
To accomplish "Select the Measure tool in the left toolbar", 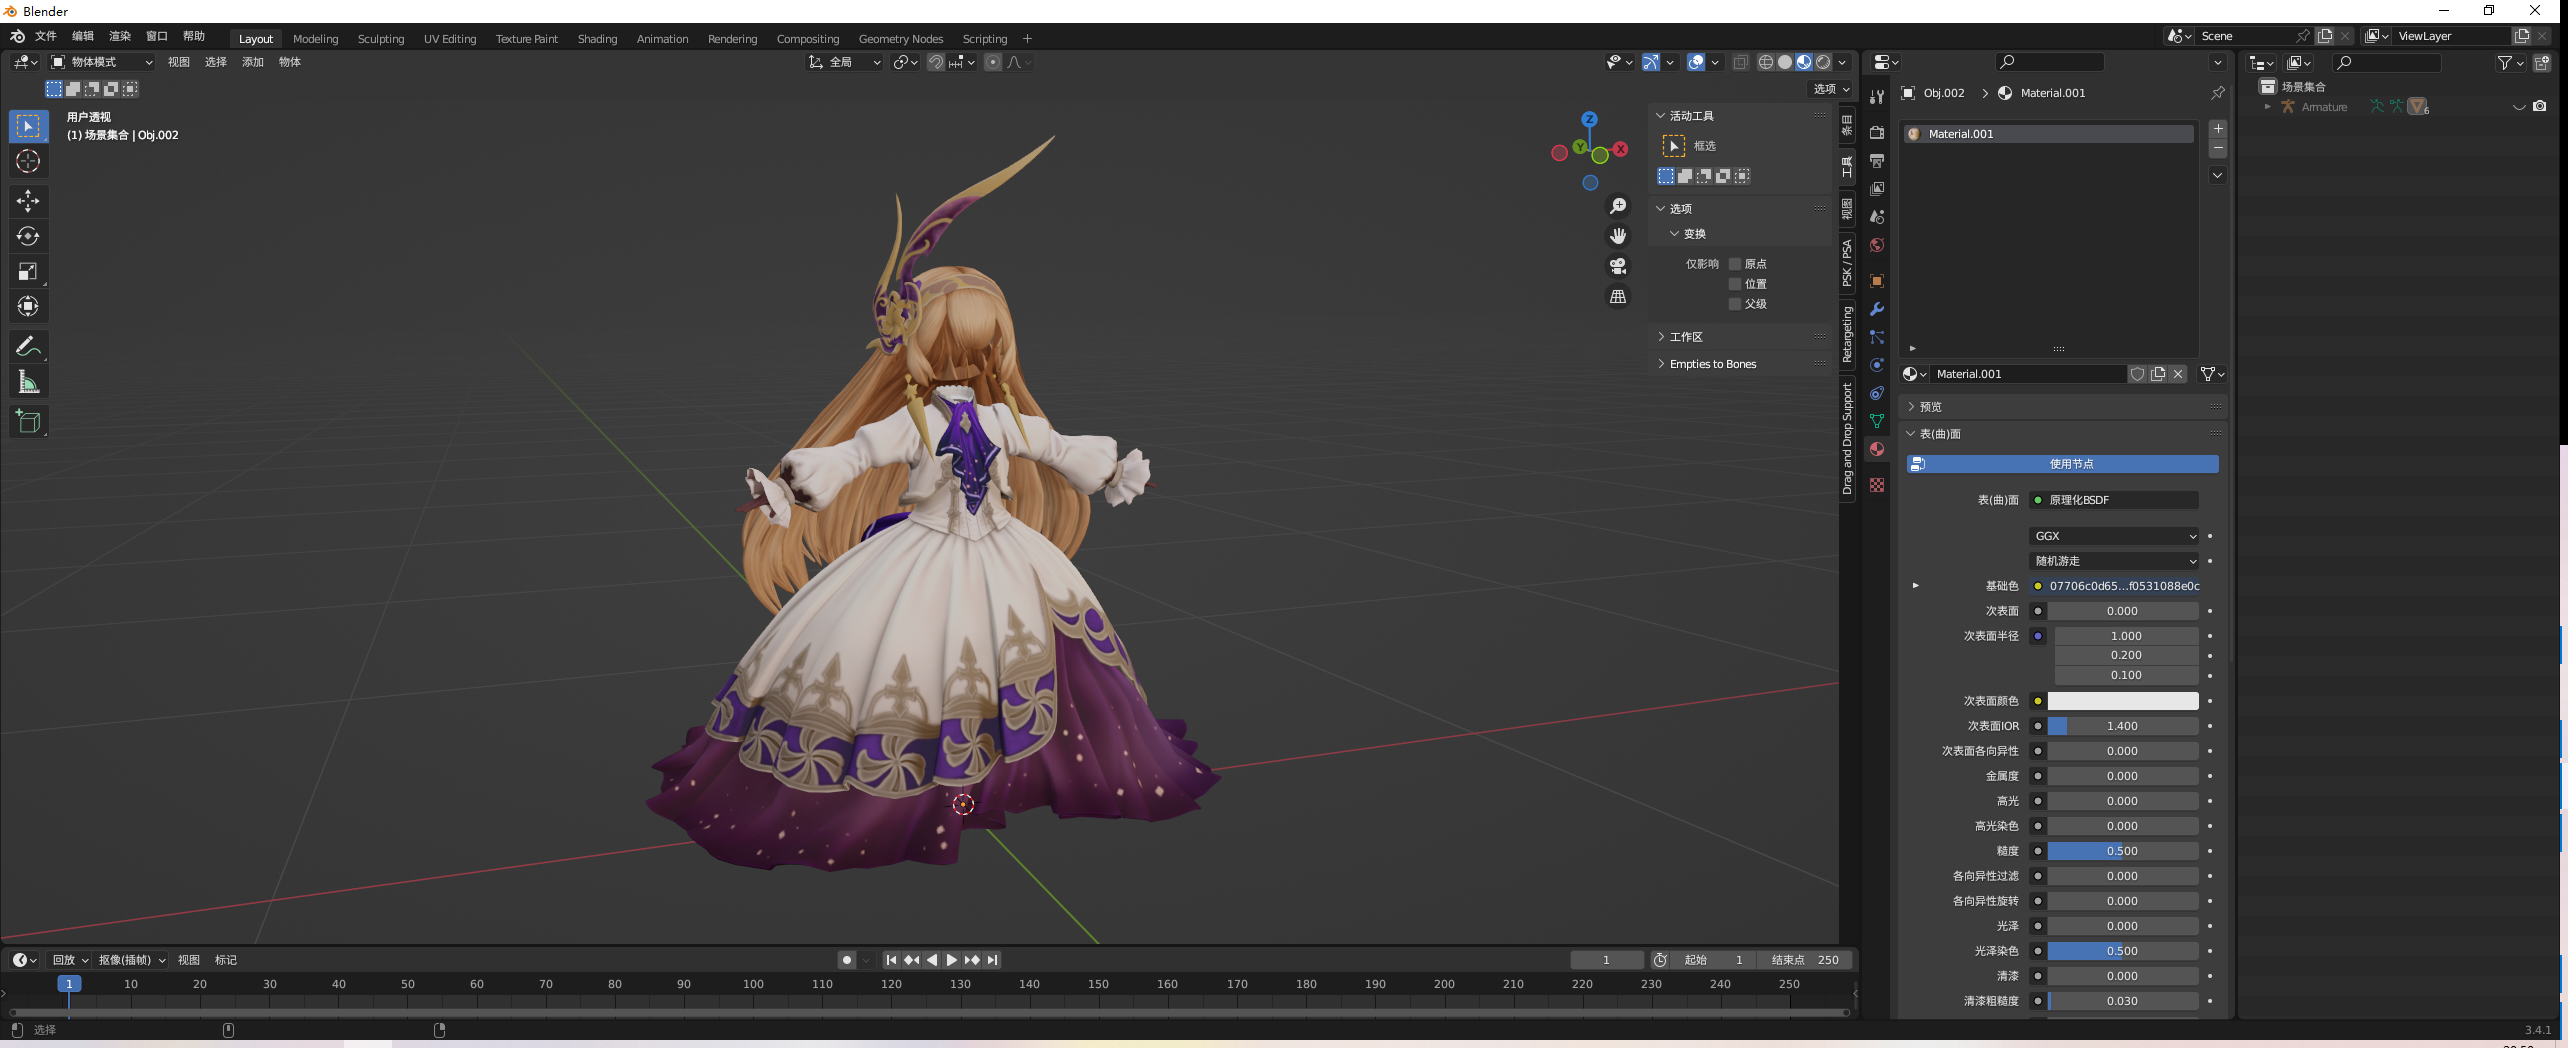I will click(28, 381).
